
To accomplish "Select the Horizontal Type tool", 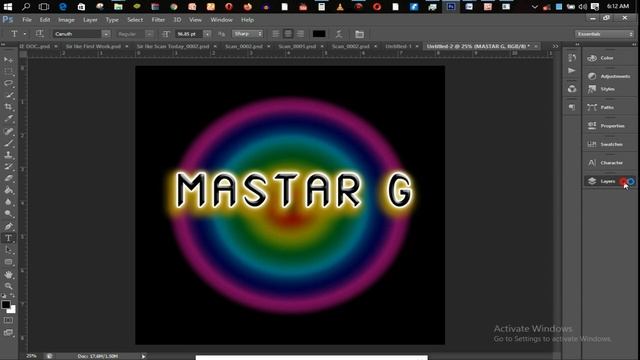I will click(9, 238).
